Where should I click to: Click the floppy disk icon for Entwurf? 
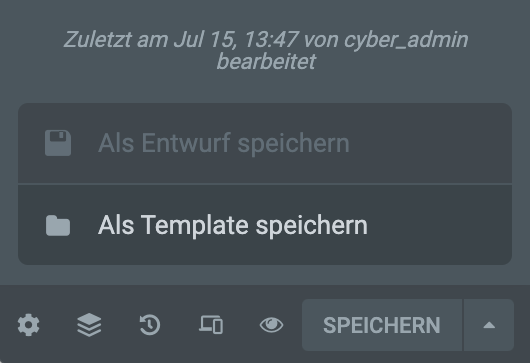58,143
